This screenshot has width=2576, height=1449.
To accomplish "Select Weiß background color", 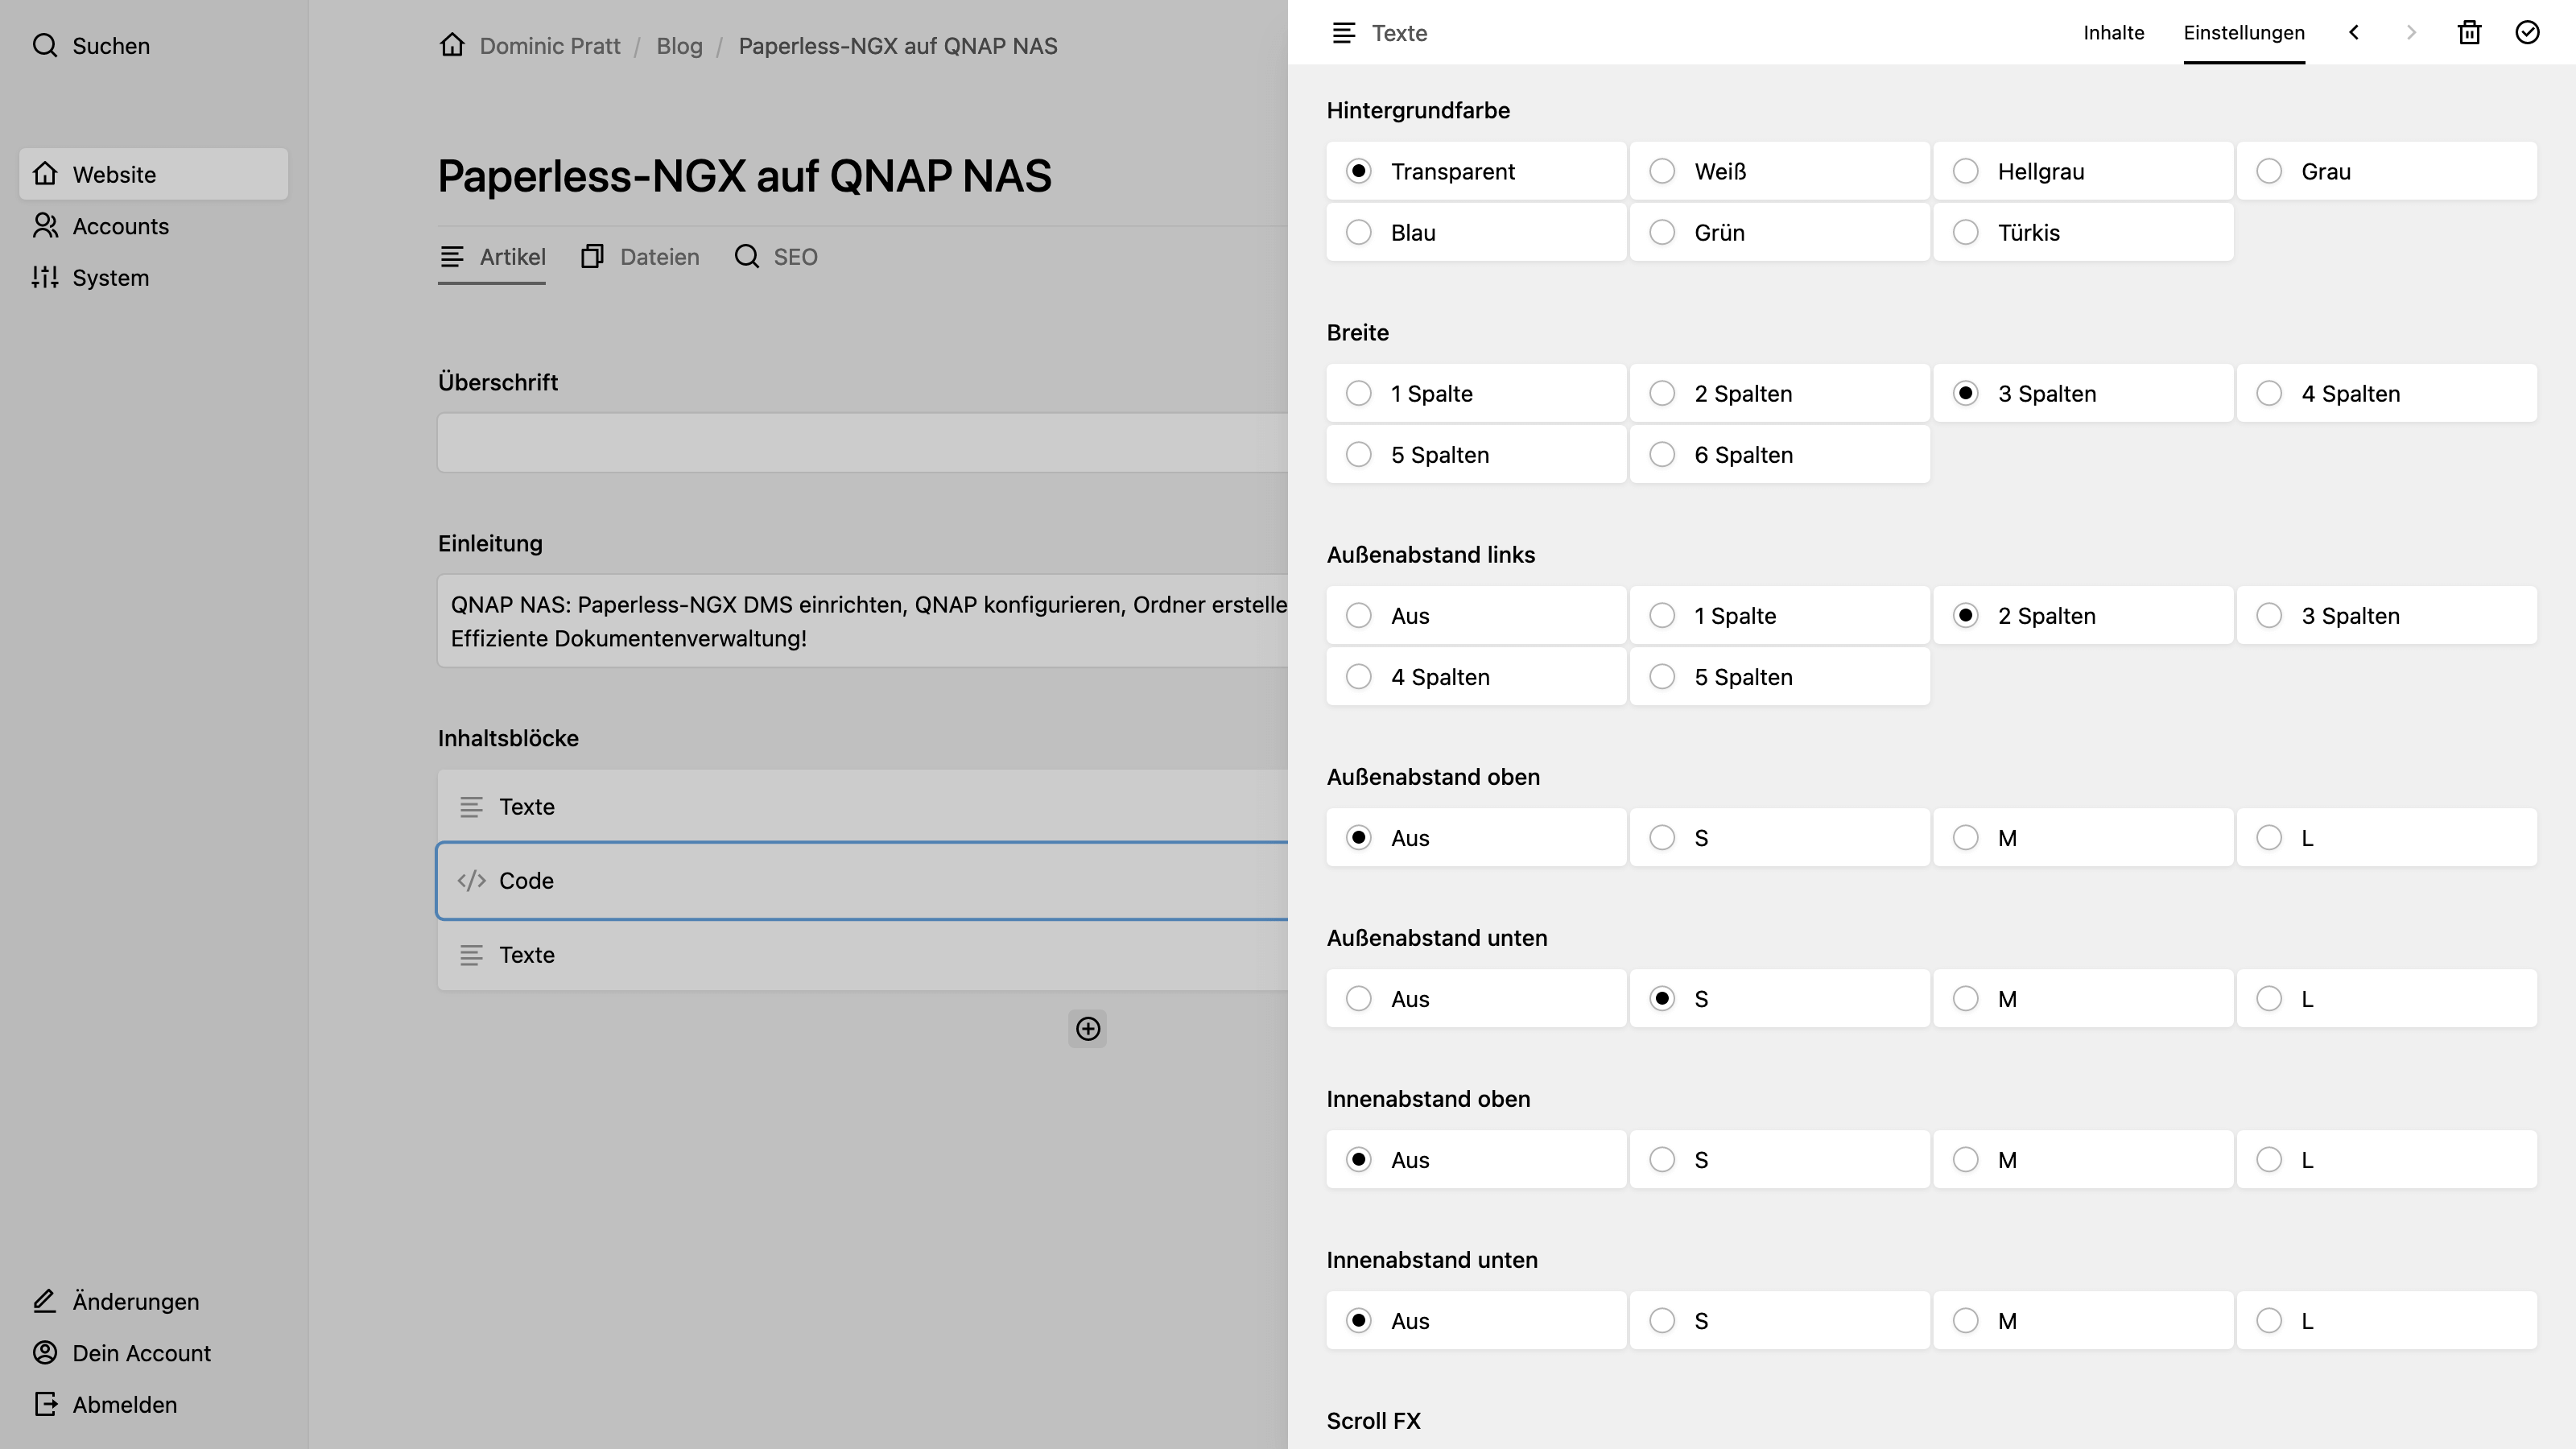I will pyautogui.click(x=1779, y=171).
